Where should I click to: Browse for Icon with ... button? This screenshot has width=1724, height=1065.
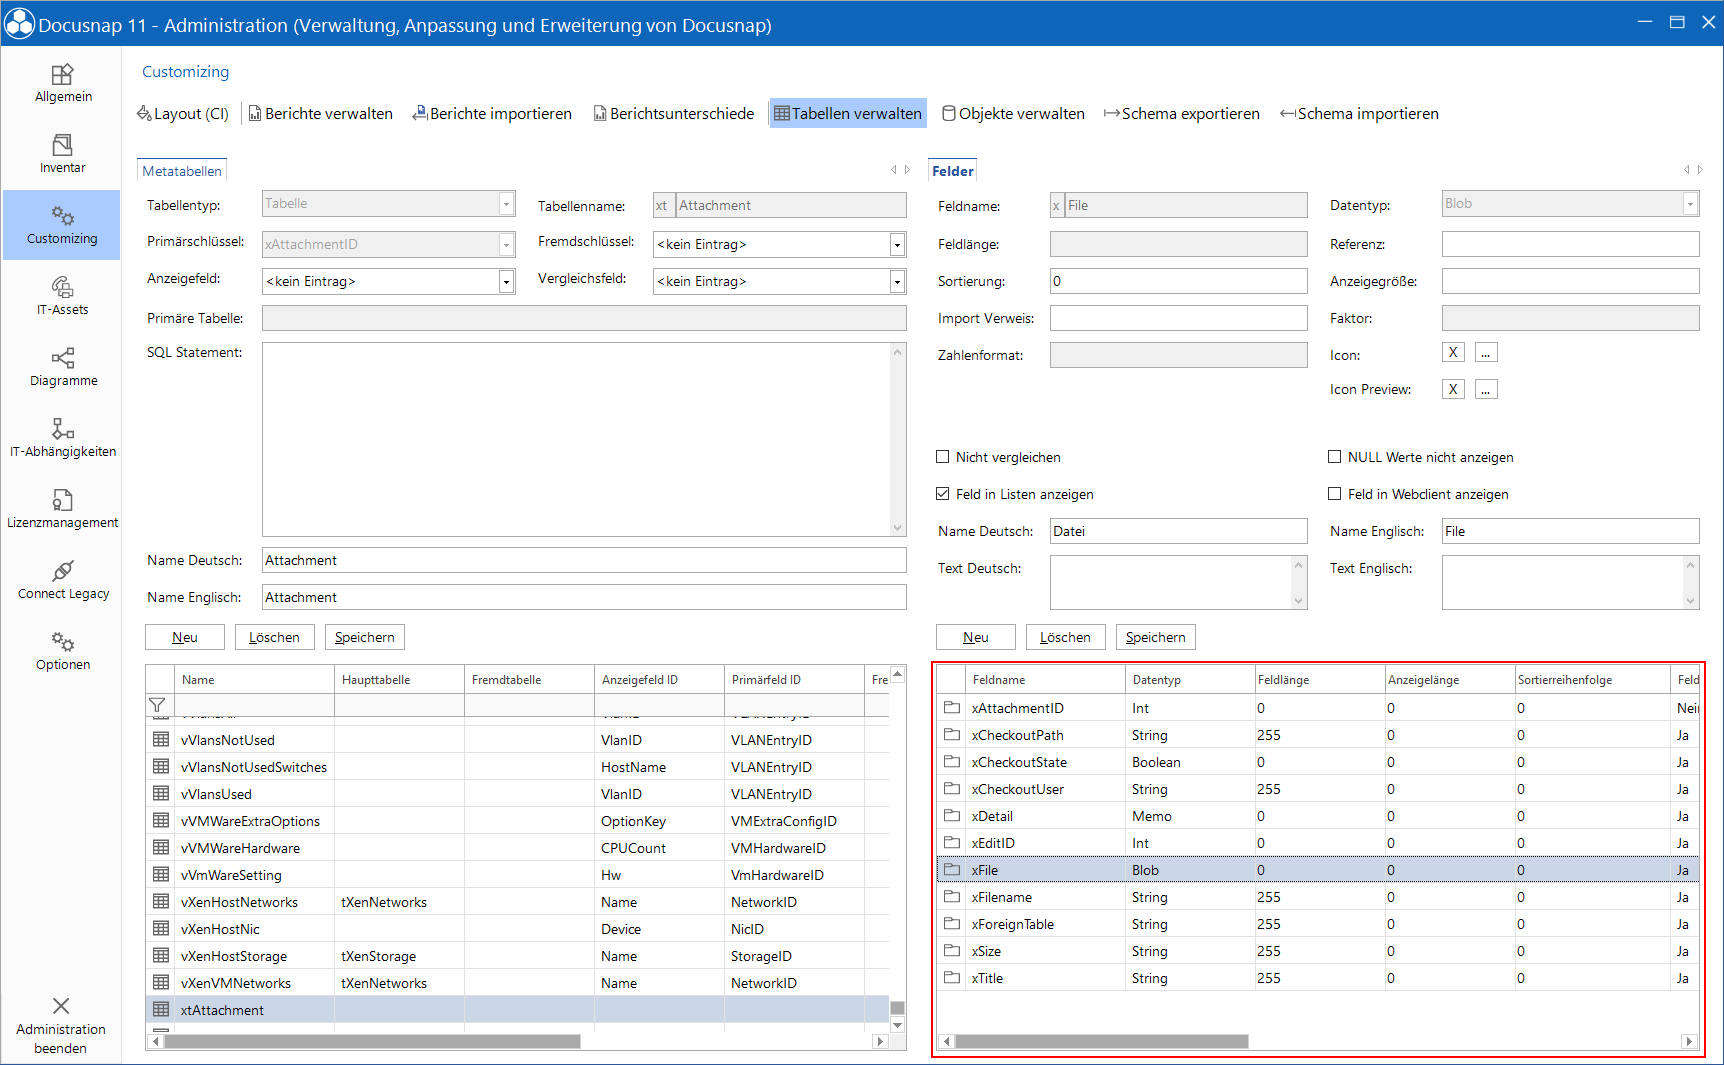pos(1486,352)
